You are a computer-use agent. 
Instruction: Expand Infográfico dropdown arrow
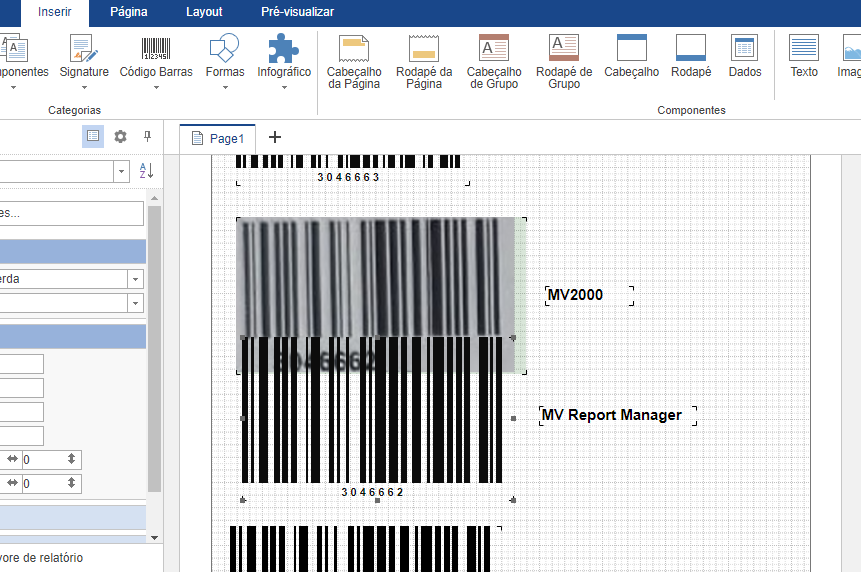coord(284,87)
